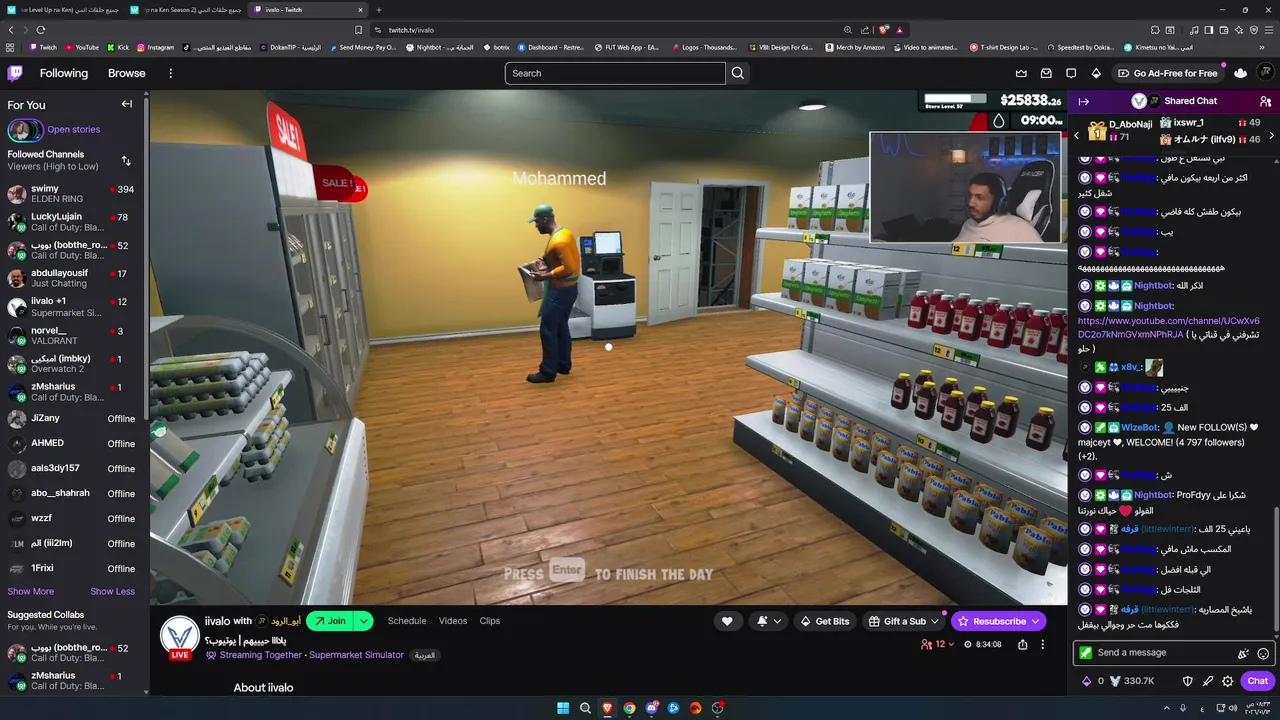Viewport: 1280px width, 720px height.
Task: Open the Chrome icon in taskbar
Action: (629, 708)
